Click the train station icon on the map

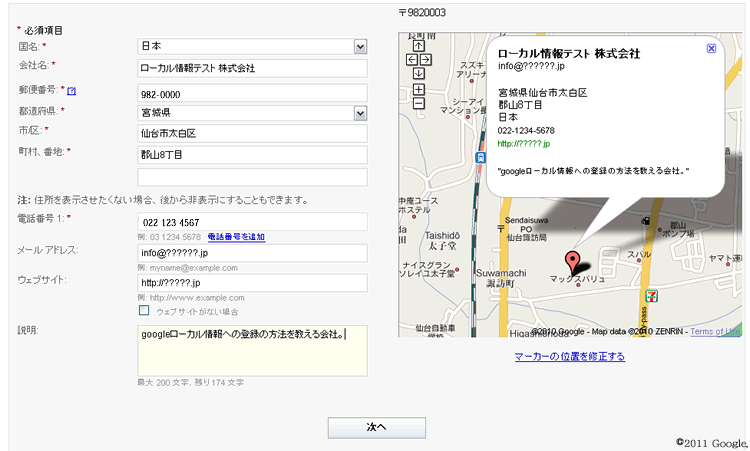tap(480, 157)
